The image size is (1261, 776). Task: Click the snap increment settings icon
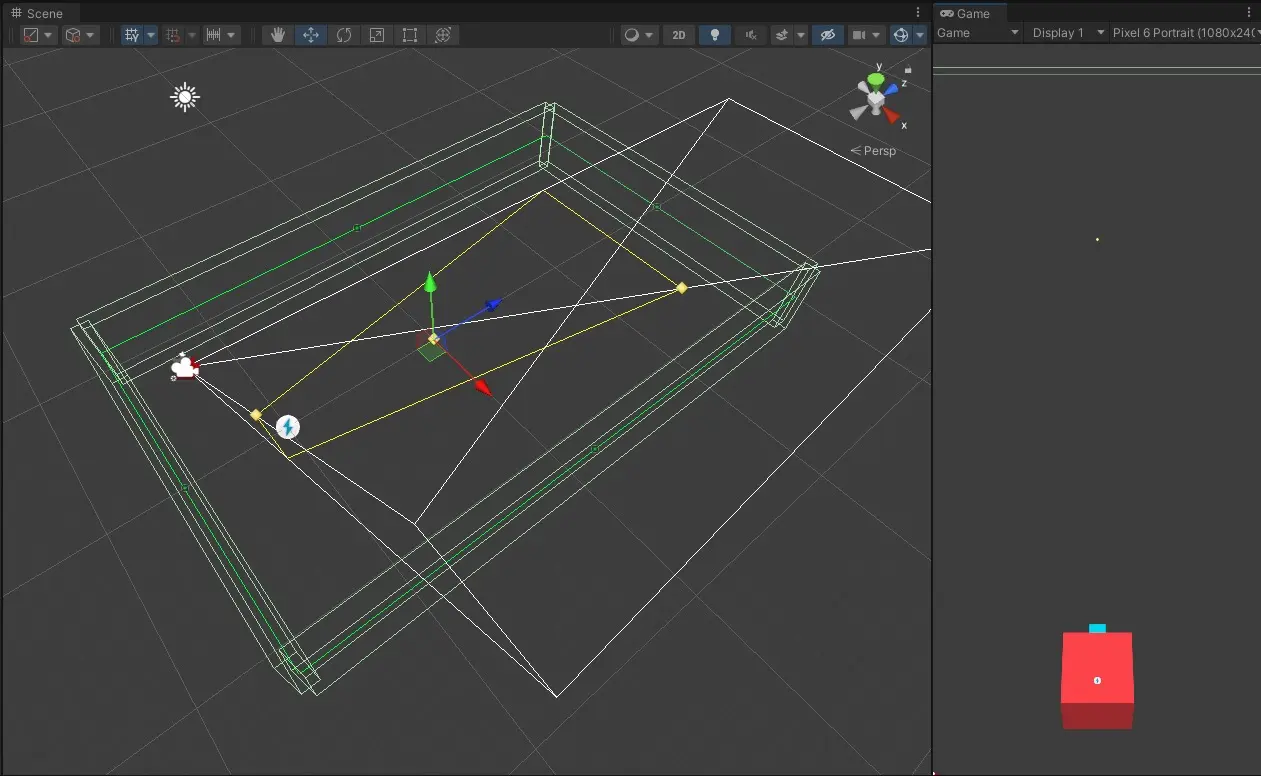coord(213,35)
